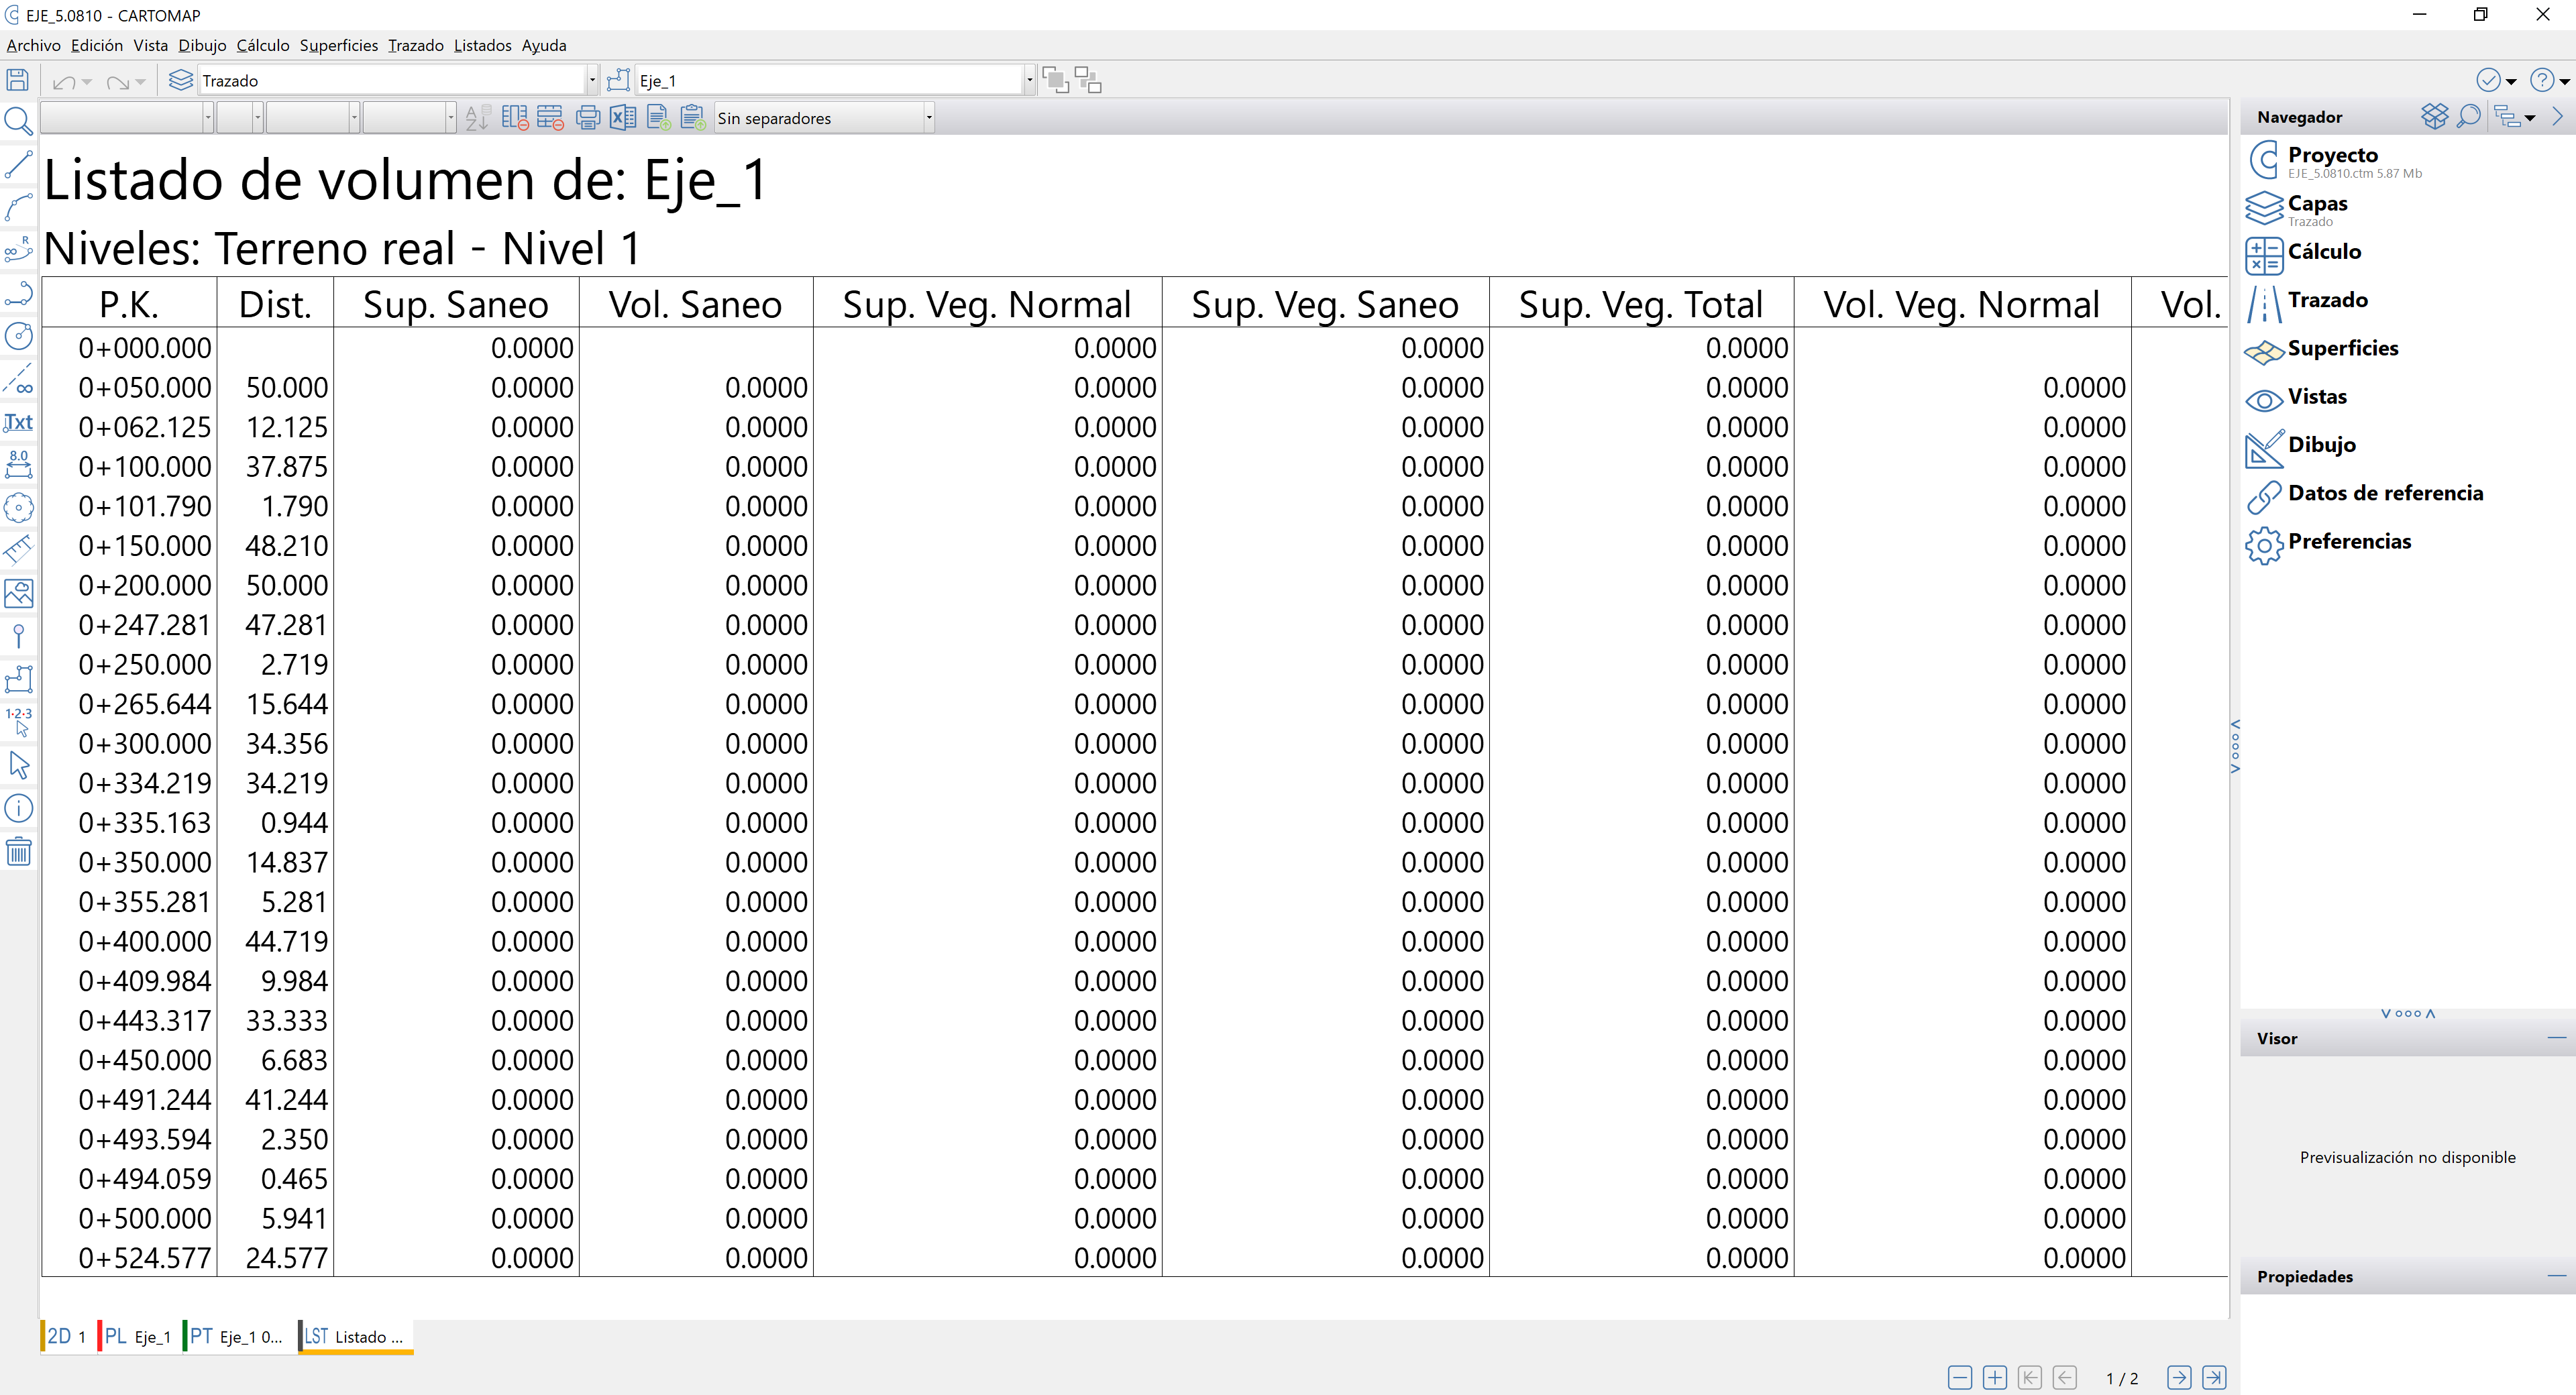Select the draw line tool in left toolbar

tap(18, 165)
